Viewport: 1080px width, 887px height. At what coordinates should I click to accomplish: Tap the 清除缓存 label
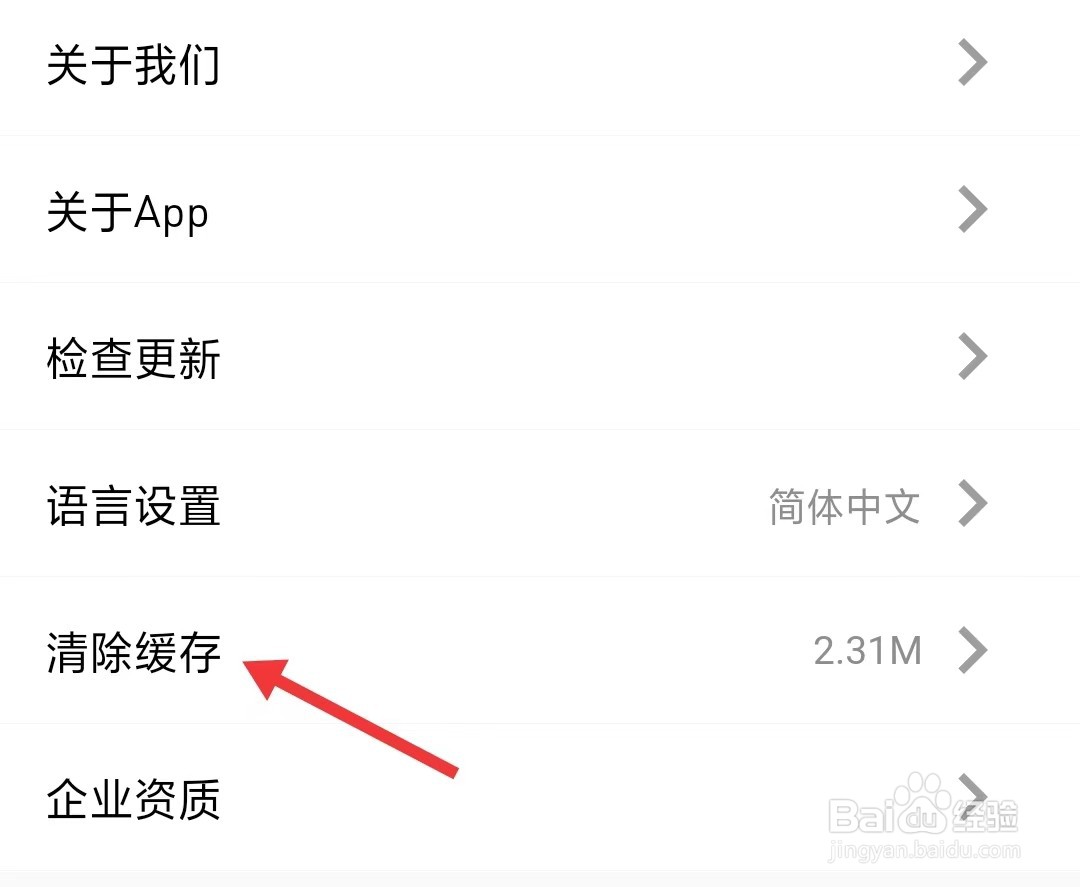133,652
